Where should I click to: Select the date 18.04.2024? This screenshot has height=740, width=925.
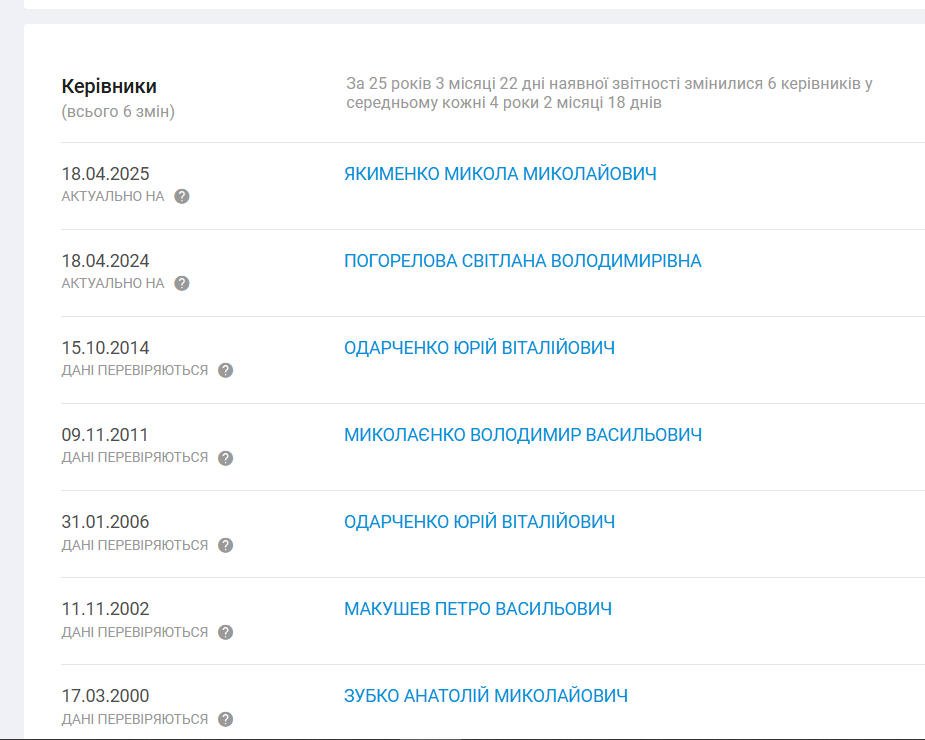click(x=106, y=261)
